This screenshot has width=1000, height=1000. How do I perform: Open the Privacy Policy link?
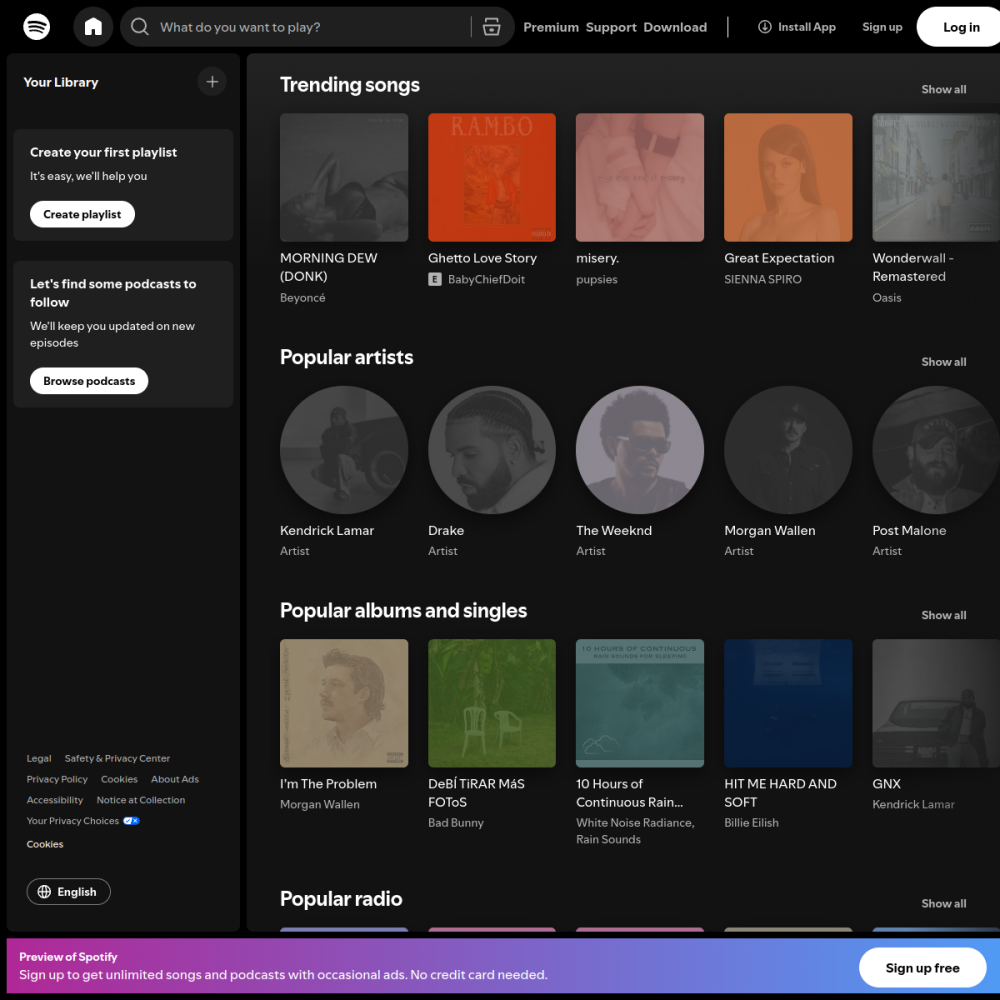(57, 779)
